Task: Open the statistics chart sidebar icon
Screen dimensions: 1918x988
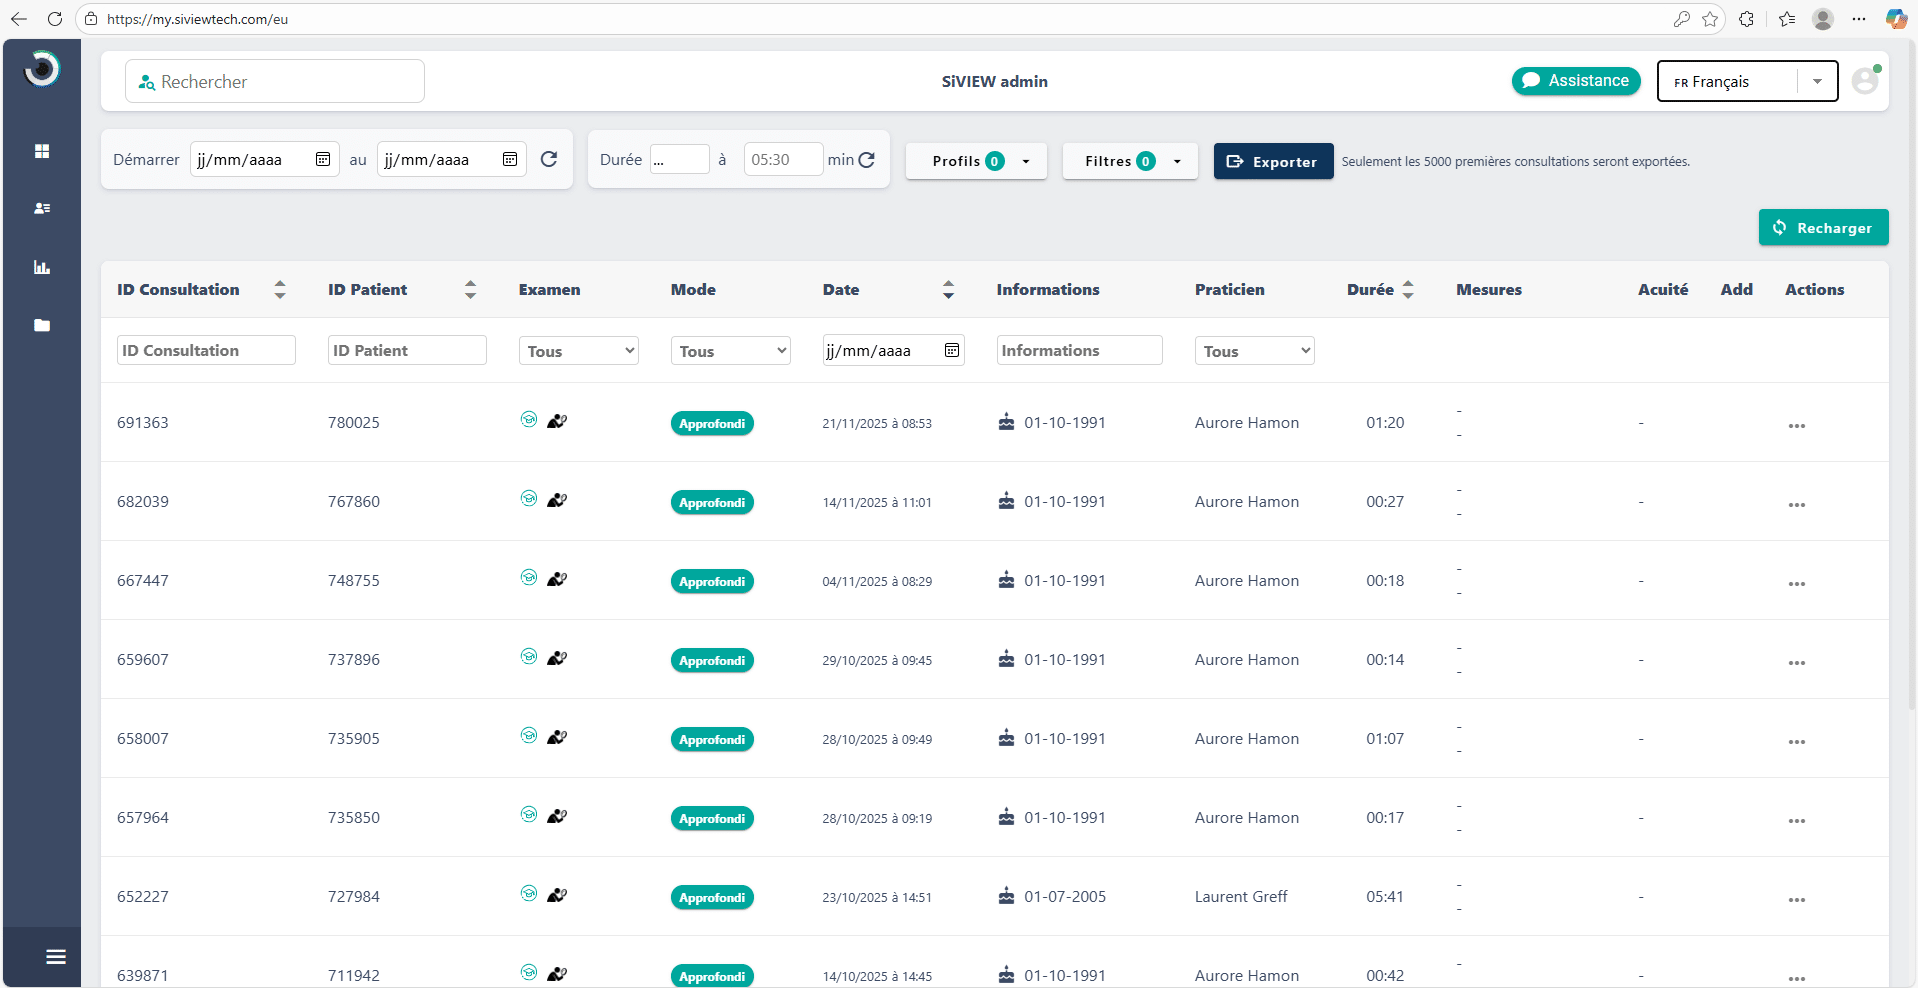Action: pos(42,267)
